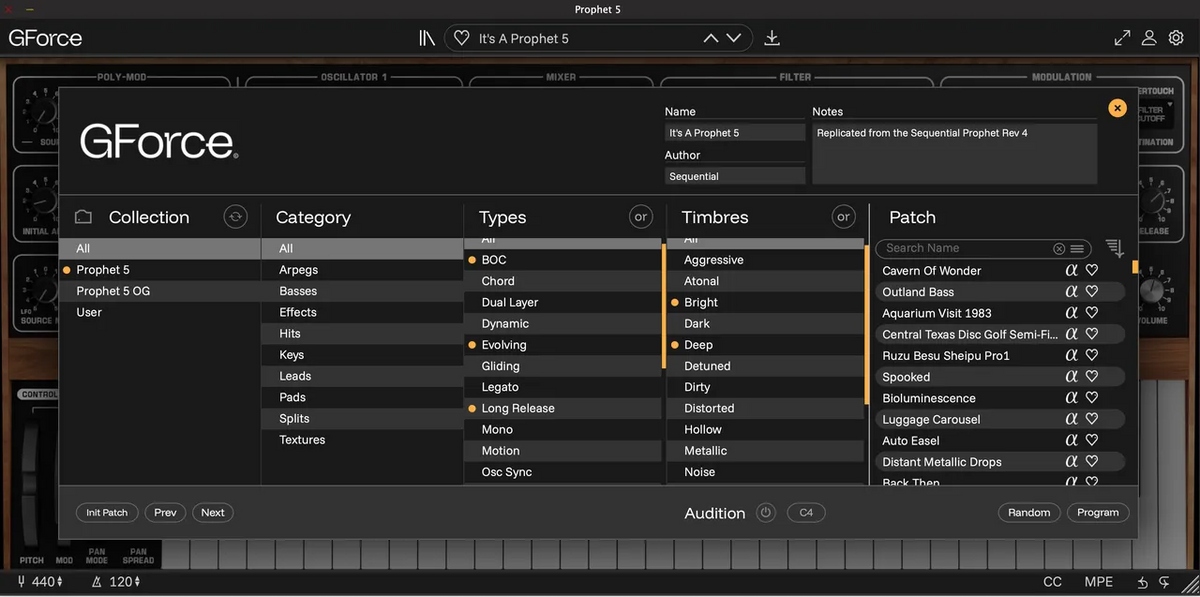Select the previous patch with the up arrow
The image size is (1200, 597).
(x=711, y=38)
